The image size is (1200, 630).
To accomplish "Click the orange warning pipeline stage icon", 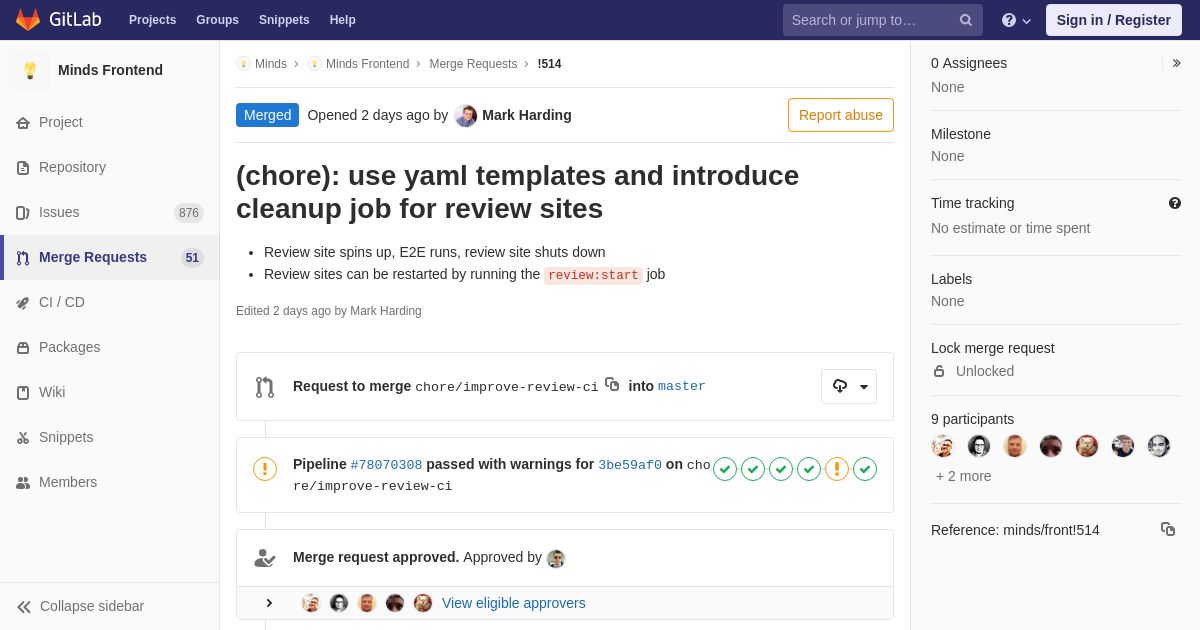I will pos(837,469).
